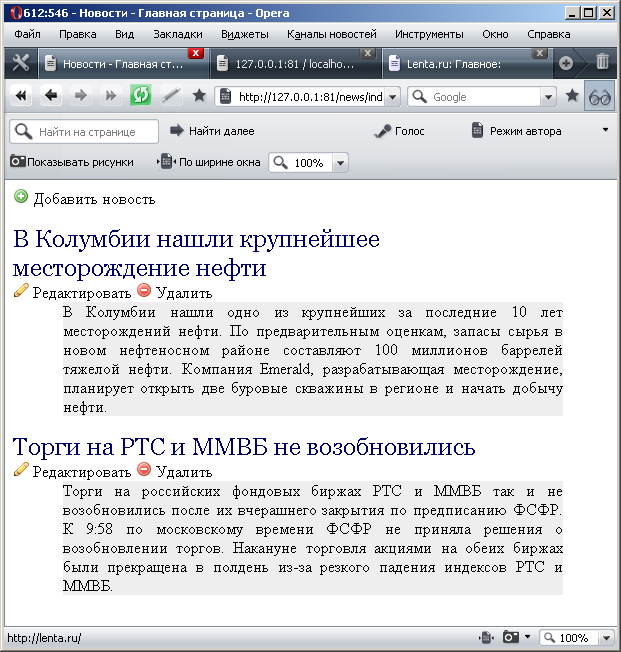Close the Lenta.ru tab

coord(539,53)
